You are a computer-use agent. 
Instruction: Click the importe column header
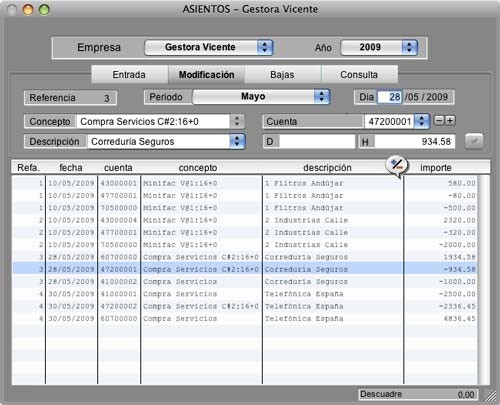[436, 168]
